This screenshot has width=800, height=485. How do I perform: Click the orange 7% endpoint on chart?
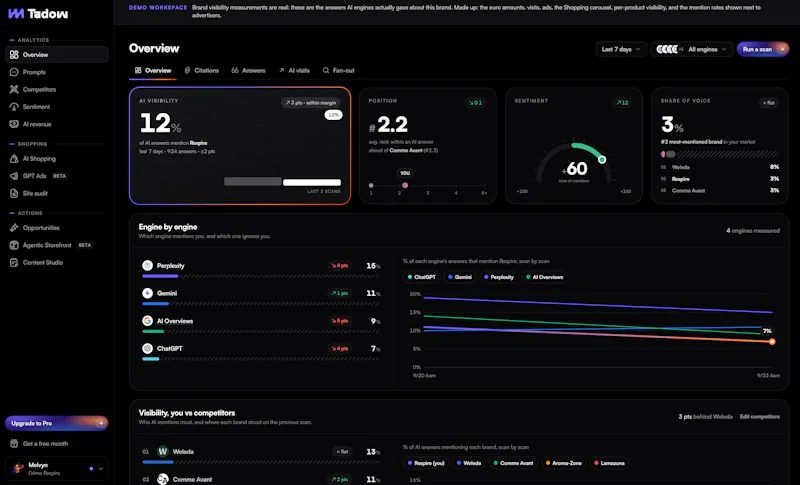click(772, 342)
